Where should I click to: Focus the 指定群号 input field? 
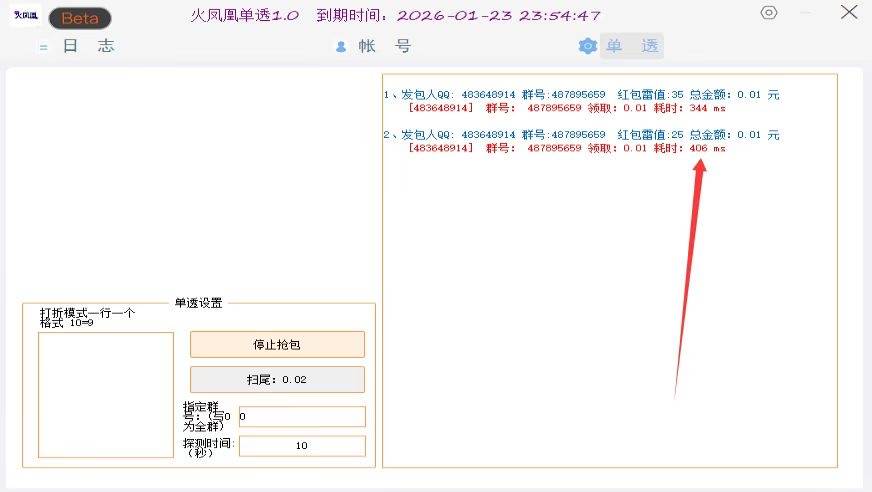point(302,416)
